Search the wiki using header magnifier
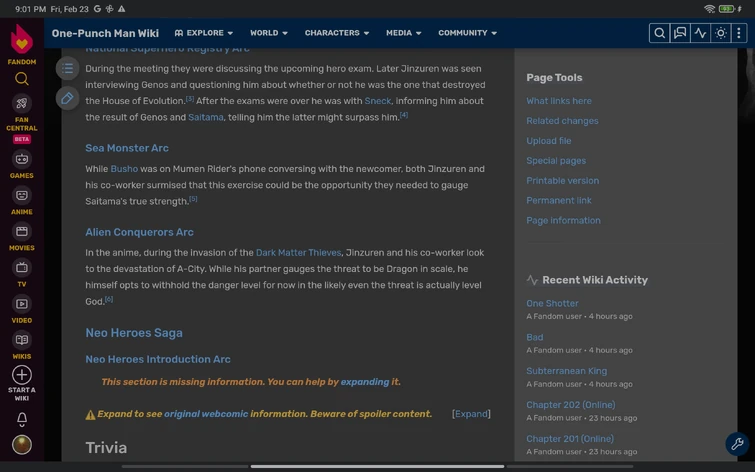The height and width of the screenshot is (472, 755). click(660, 33)
